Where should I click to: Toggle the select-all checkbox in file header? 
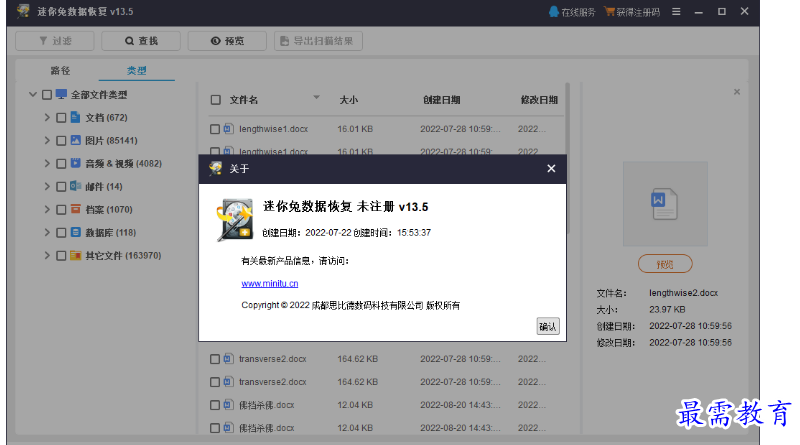[216, 100]
